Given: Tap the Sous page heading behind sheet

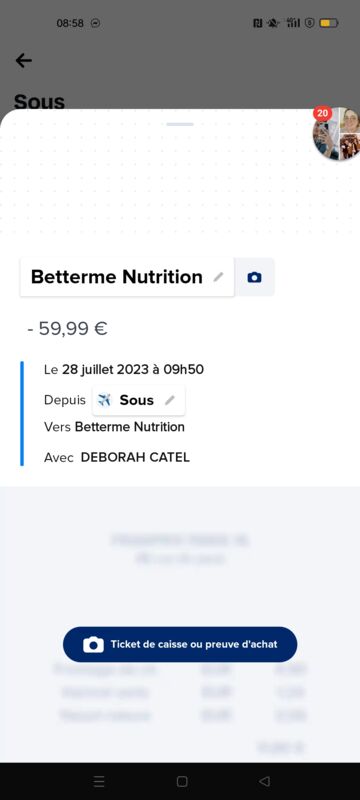Looking at the screenshot, I should point(39,101).
